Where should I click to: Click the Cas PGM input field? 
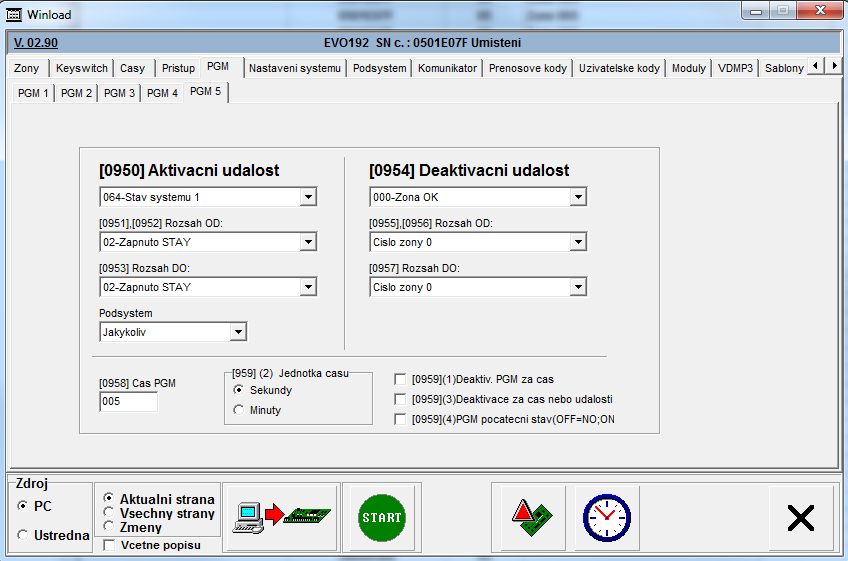pyautogui.click(x=128, y=402)
